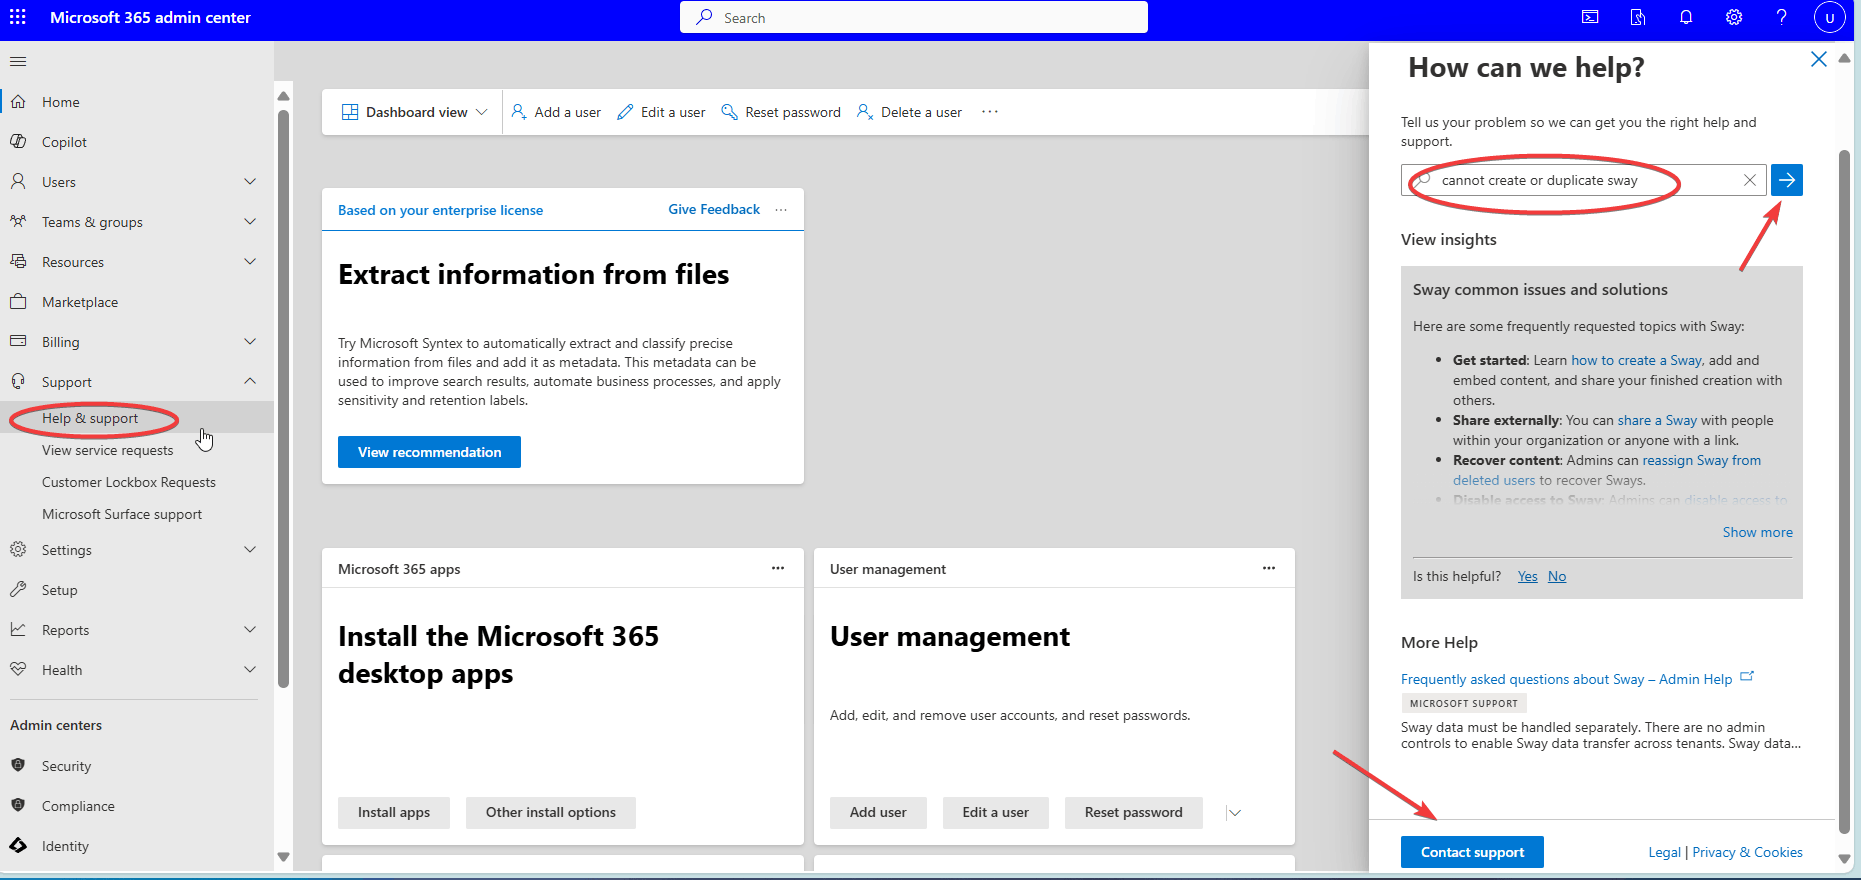Open Customer Lockbox Requests
Screen dimensions: 1861x880
(x=129, y=482)
